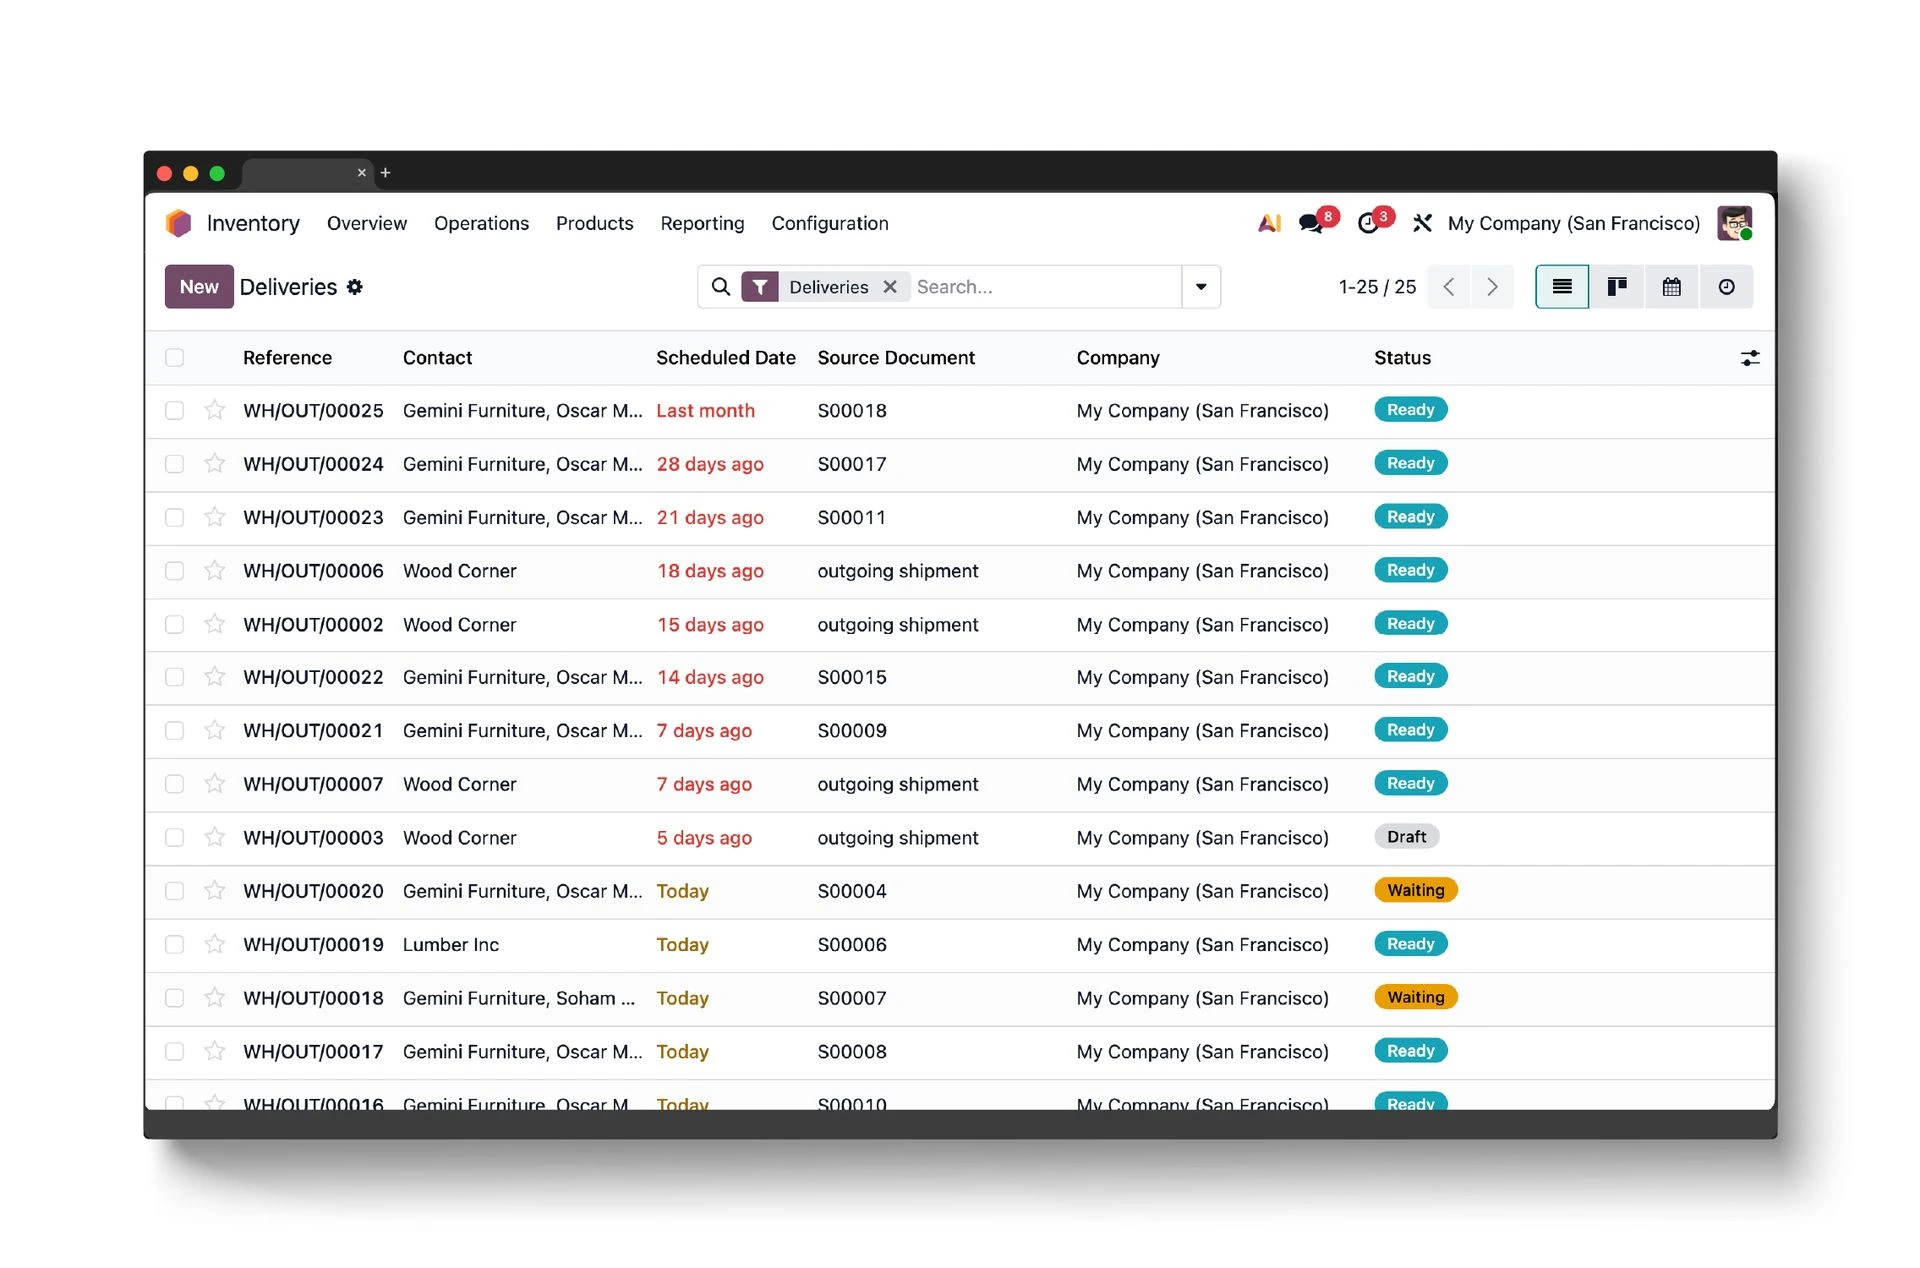The width and height of the screenshot is (1920, 1268).
Task: Open the Configuration menu
Action: tap(830, 223)
